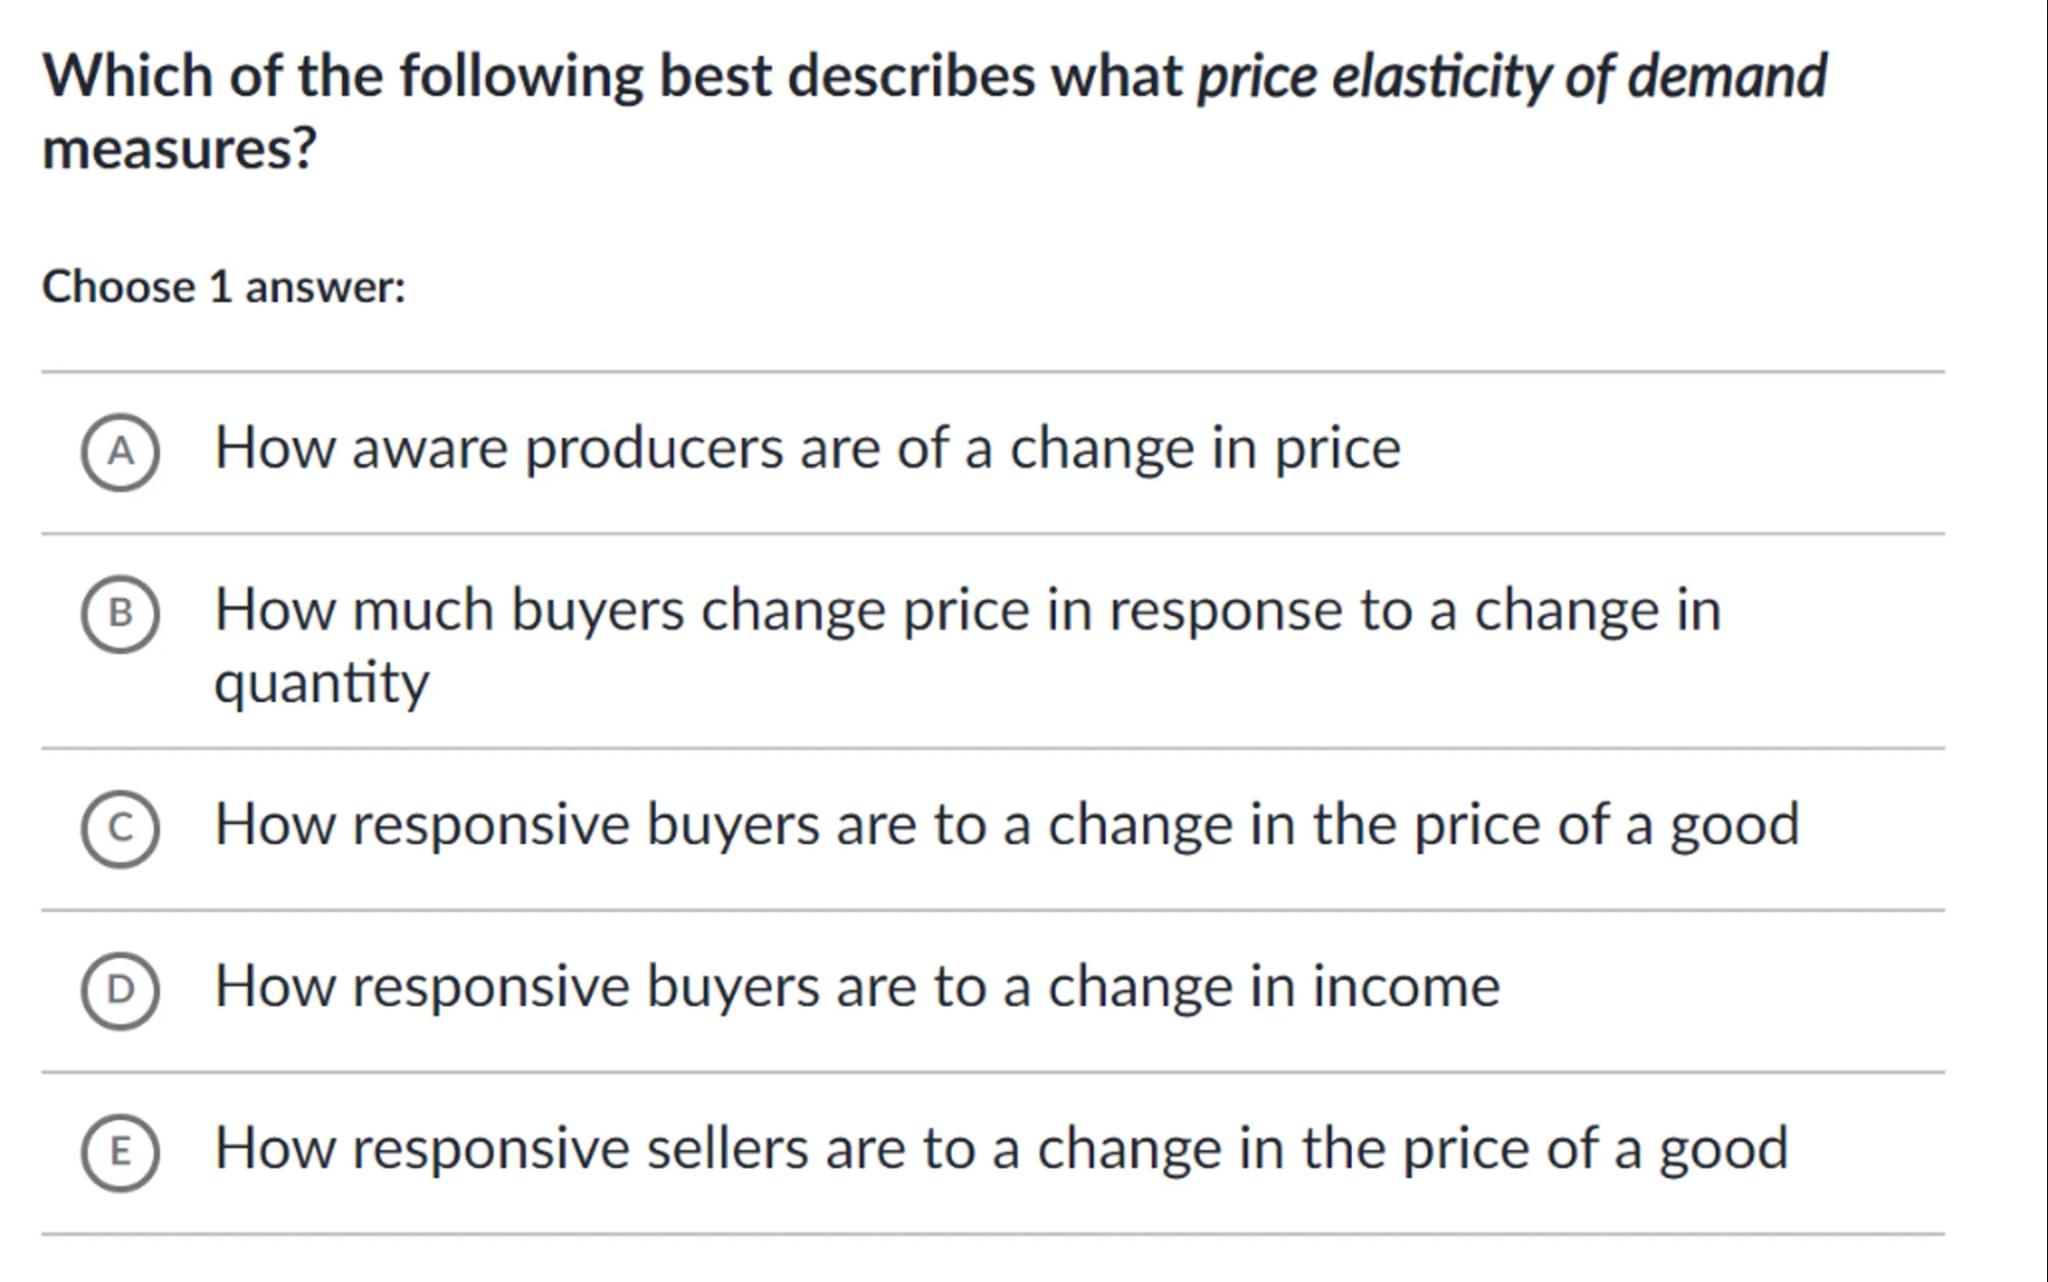Pick answer "How responsive buyers are to a change in income"
The width and height of the screenshot is (2048, 1282).
click(x=857, y=987)
